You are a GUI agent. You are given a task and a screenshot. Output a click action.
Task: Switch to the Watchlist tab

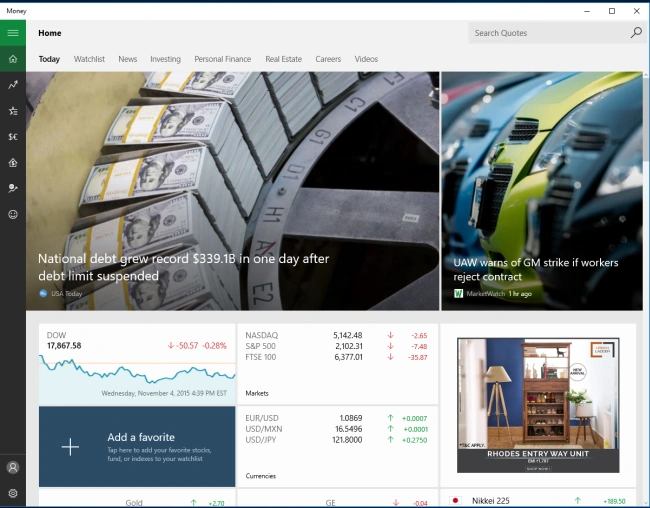89,59
